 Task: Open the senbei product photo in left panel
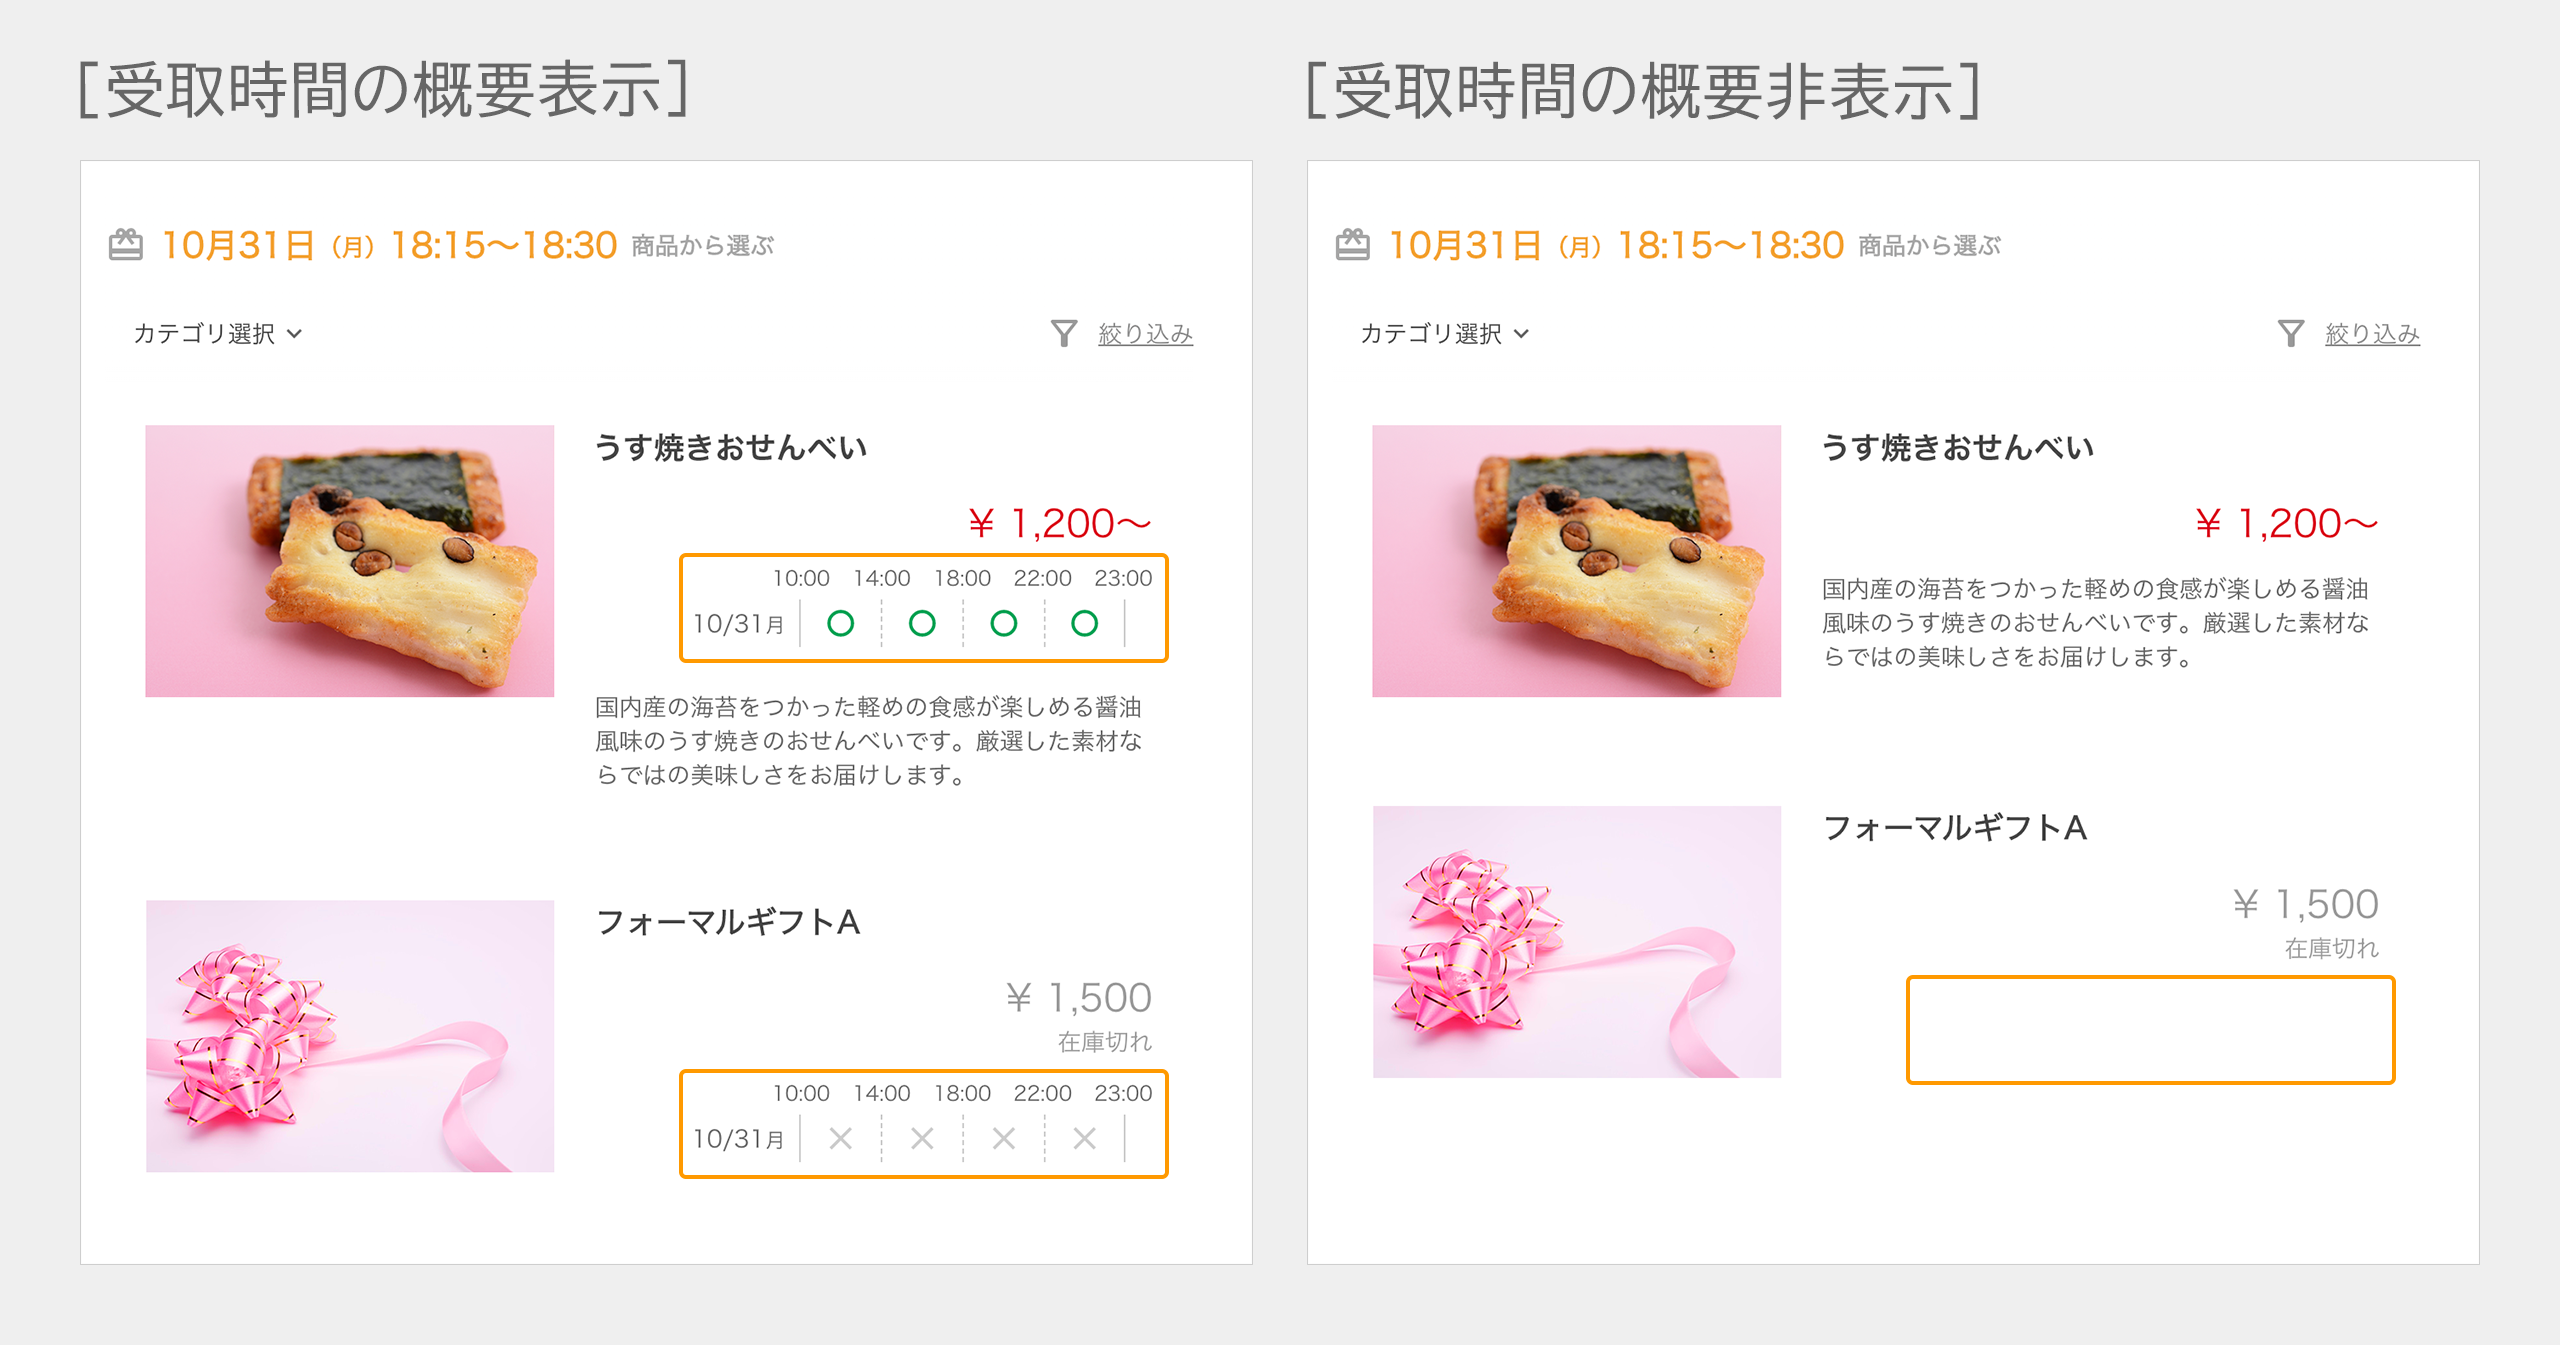[x=349, y=561]
